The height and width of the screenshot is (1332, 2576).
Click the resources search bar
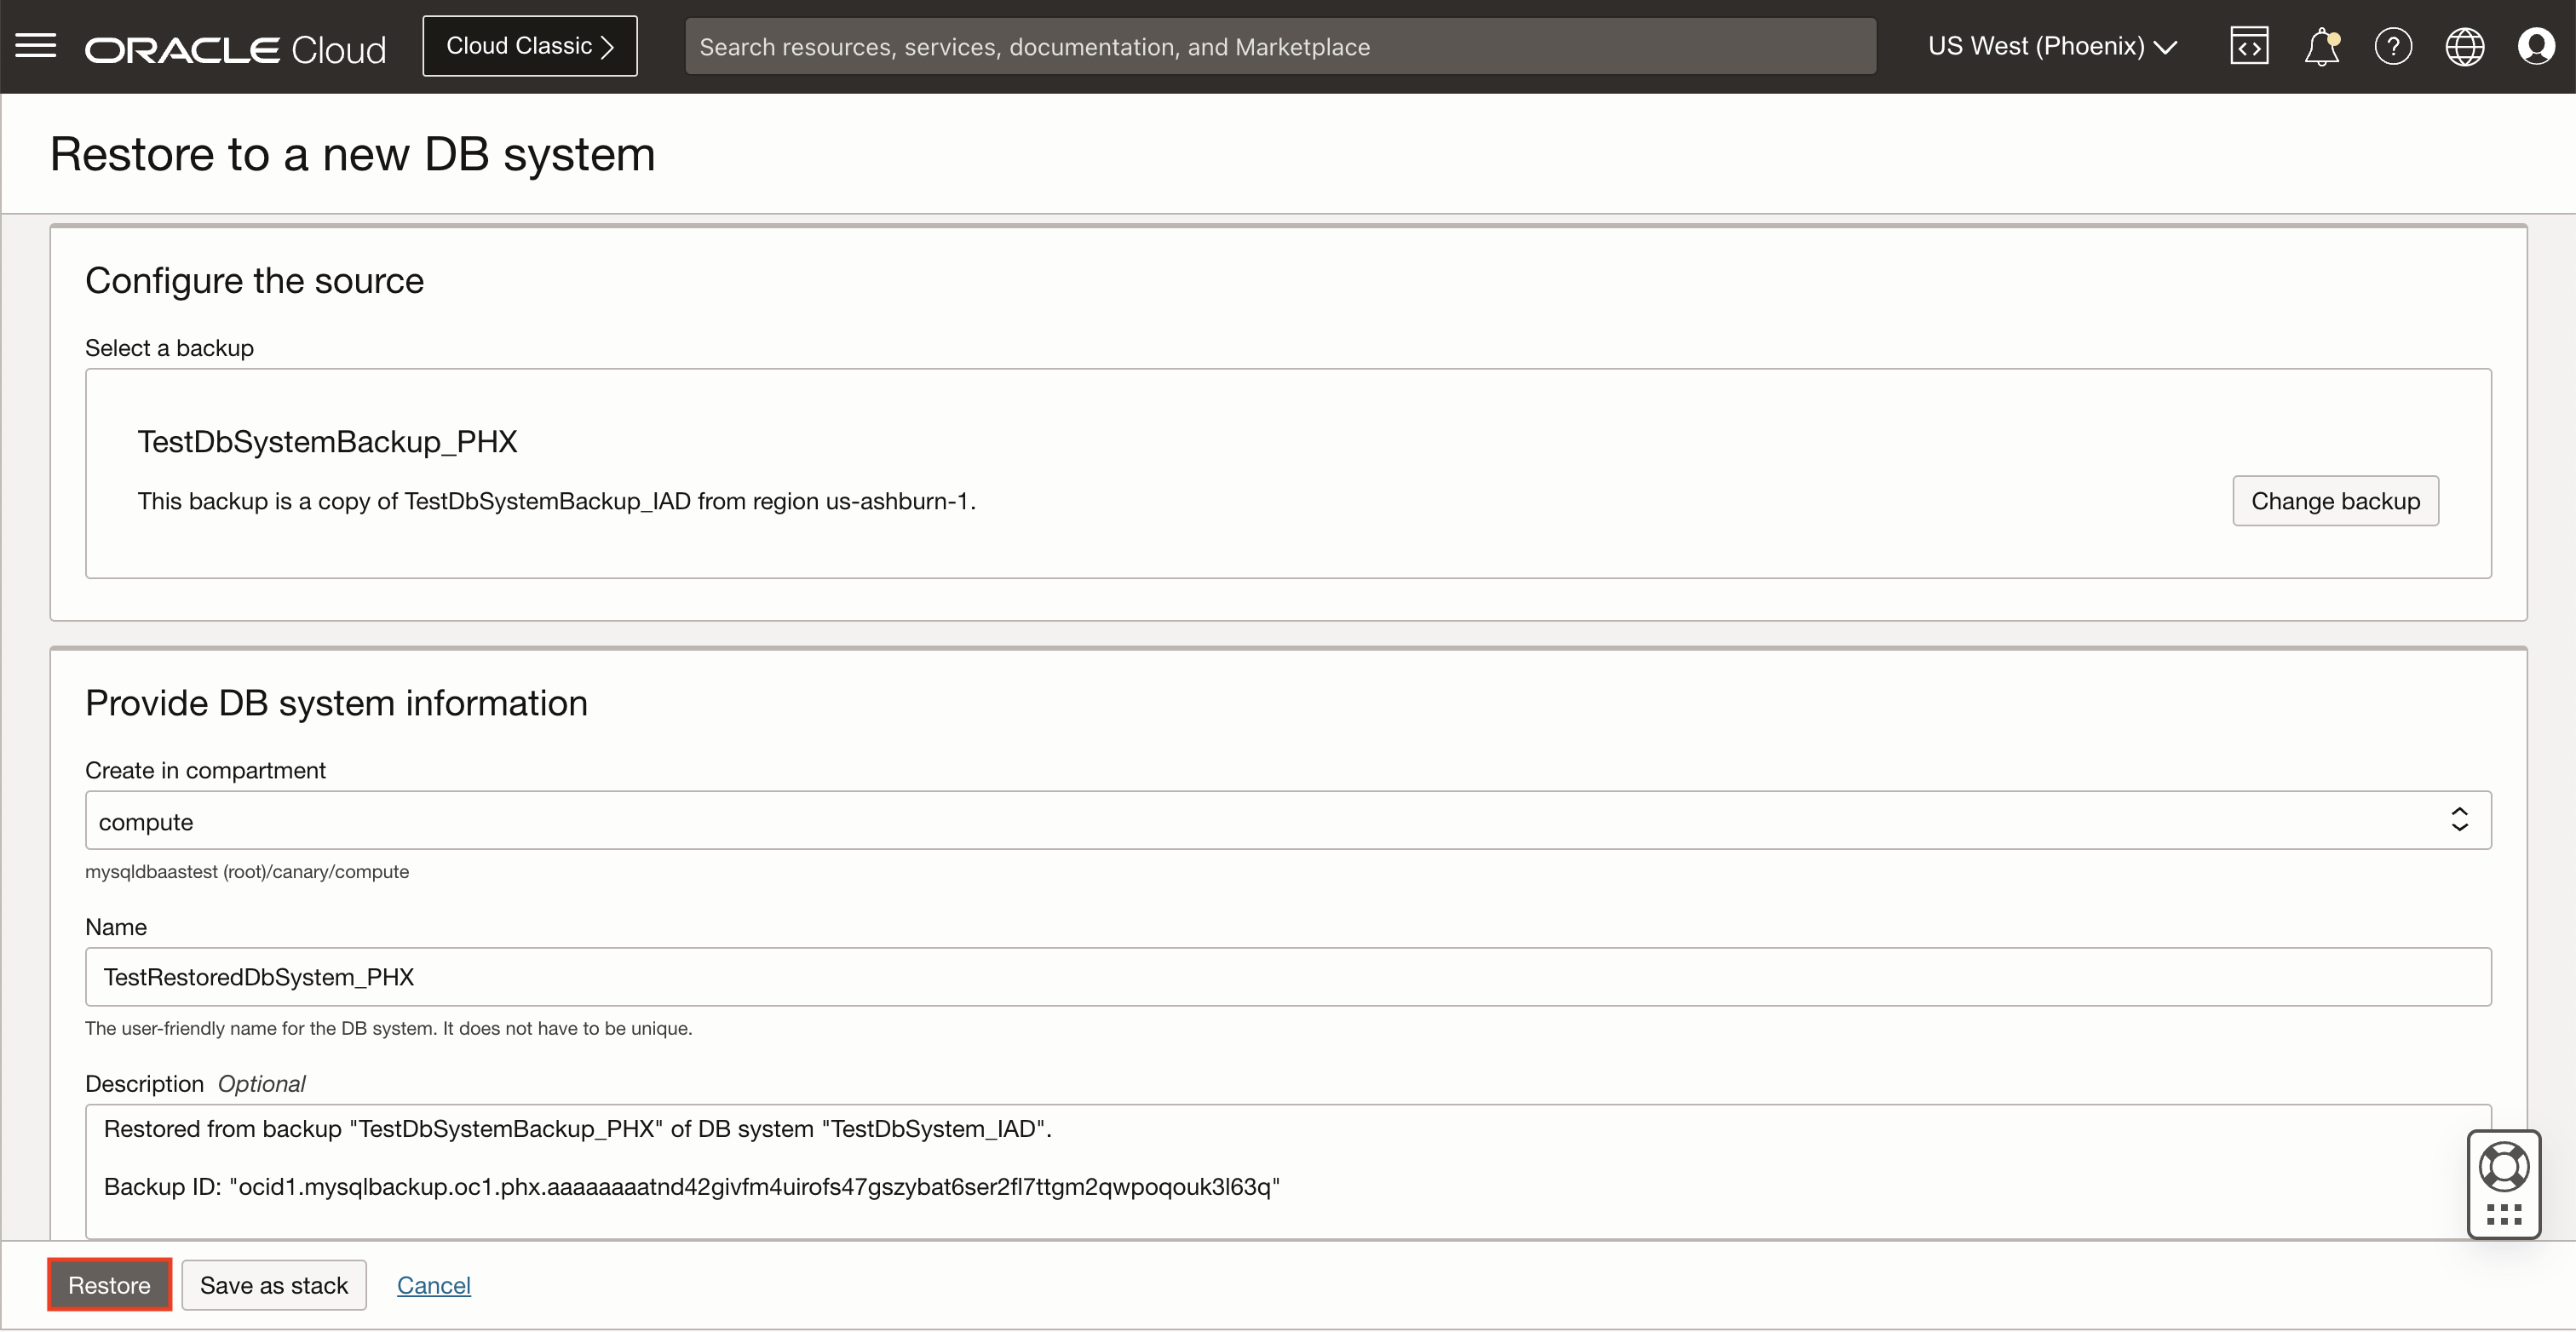(x=1281, y=45)
